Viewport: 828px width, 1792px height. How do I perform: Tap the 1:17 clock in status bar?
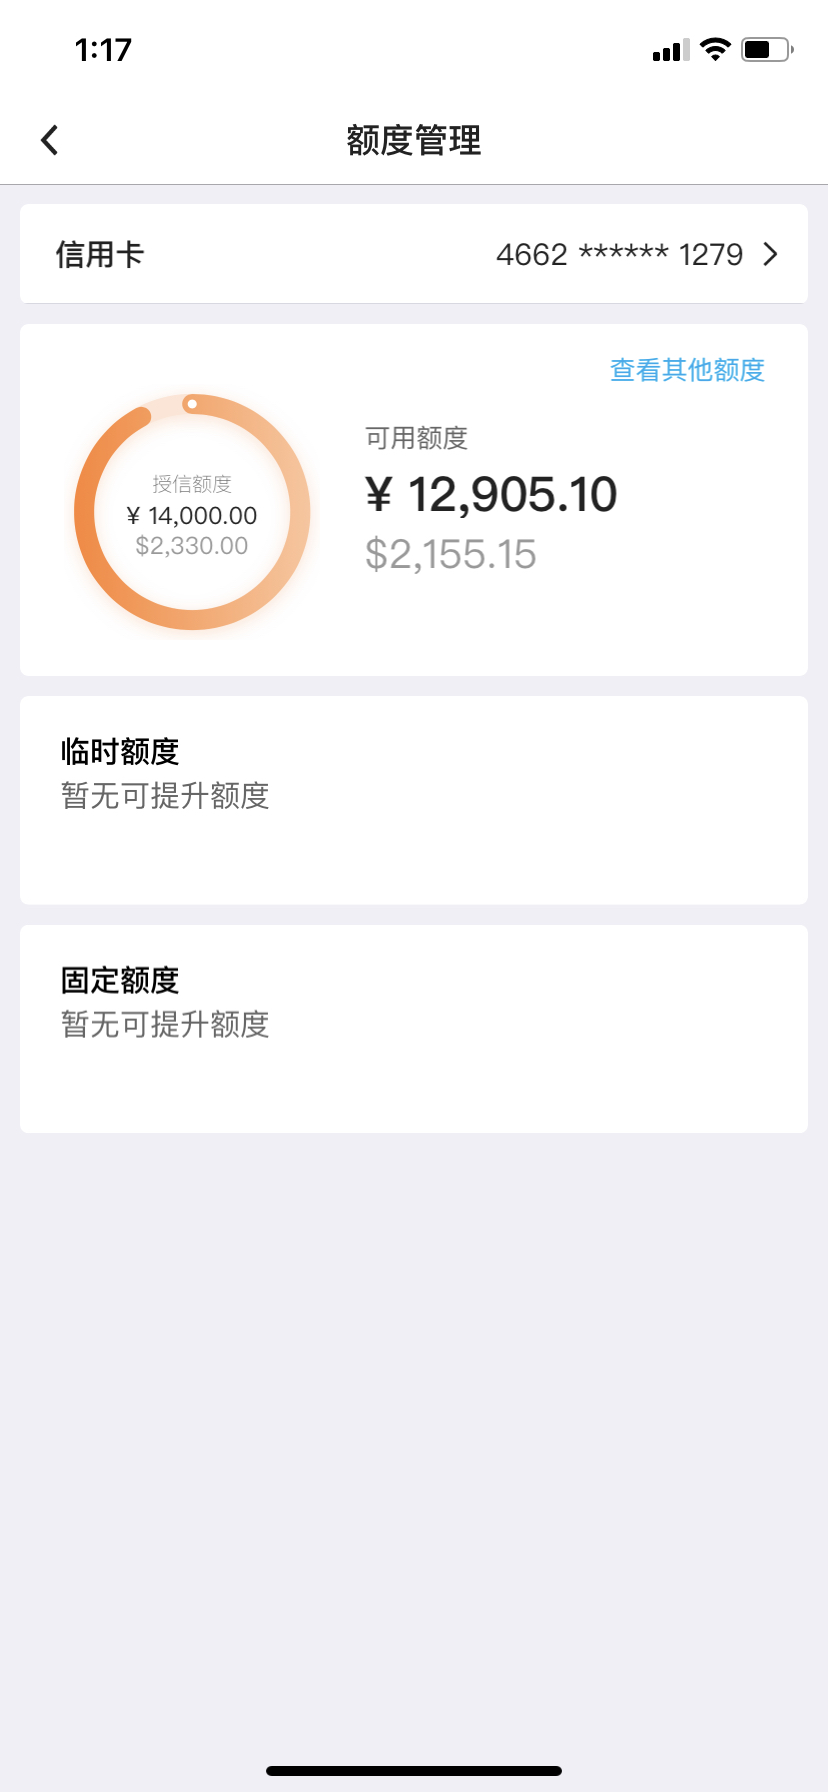[103, 50]
